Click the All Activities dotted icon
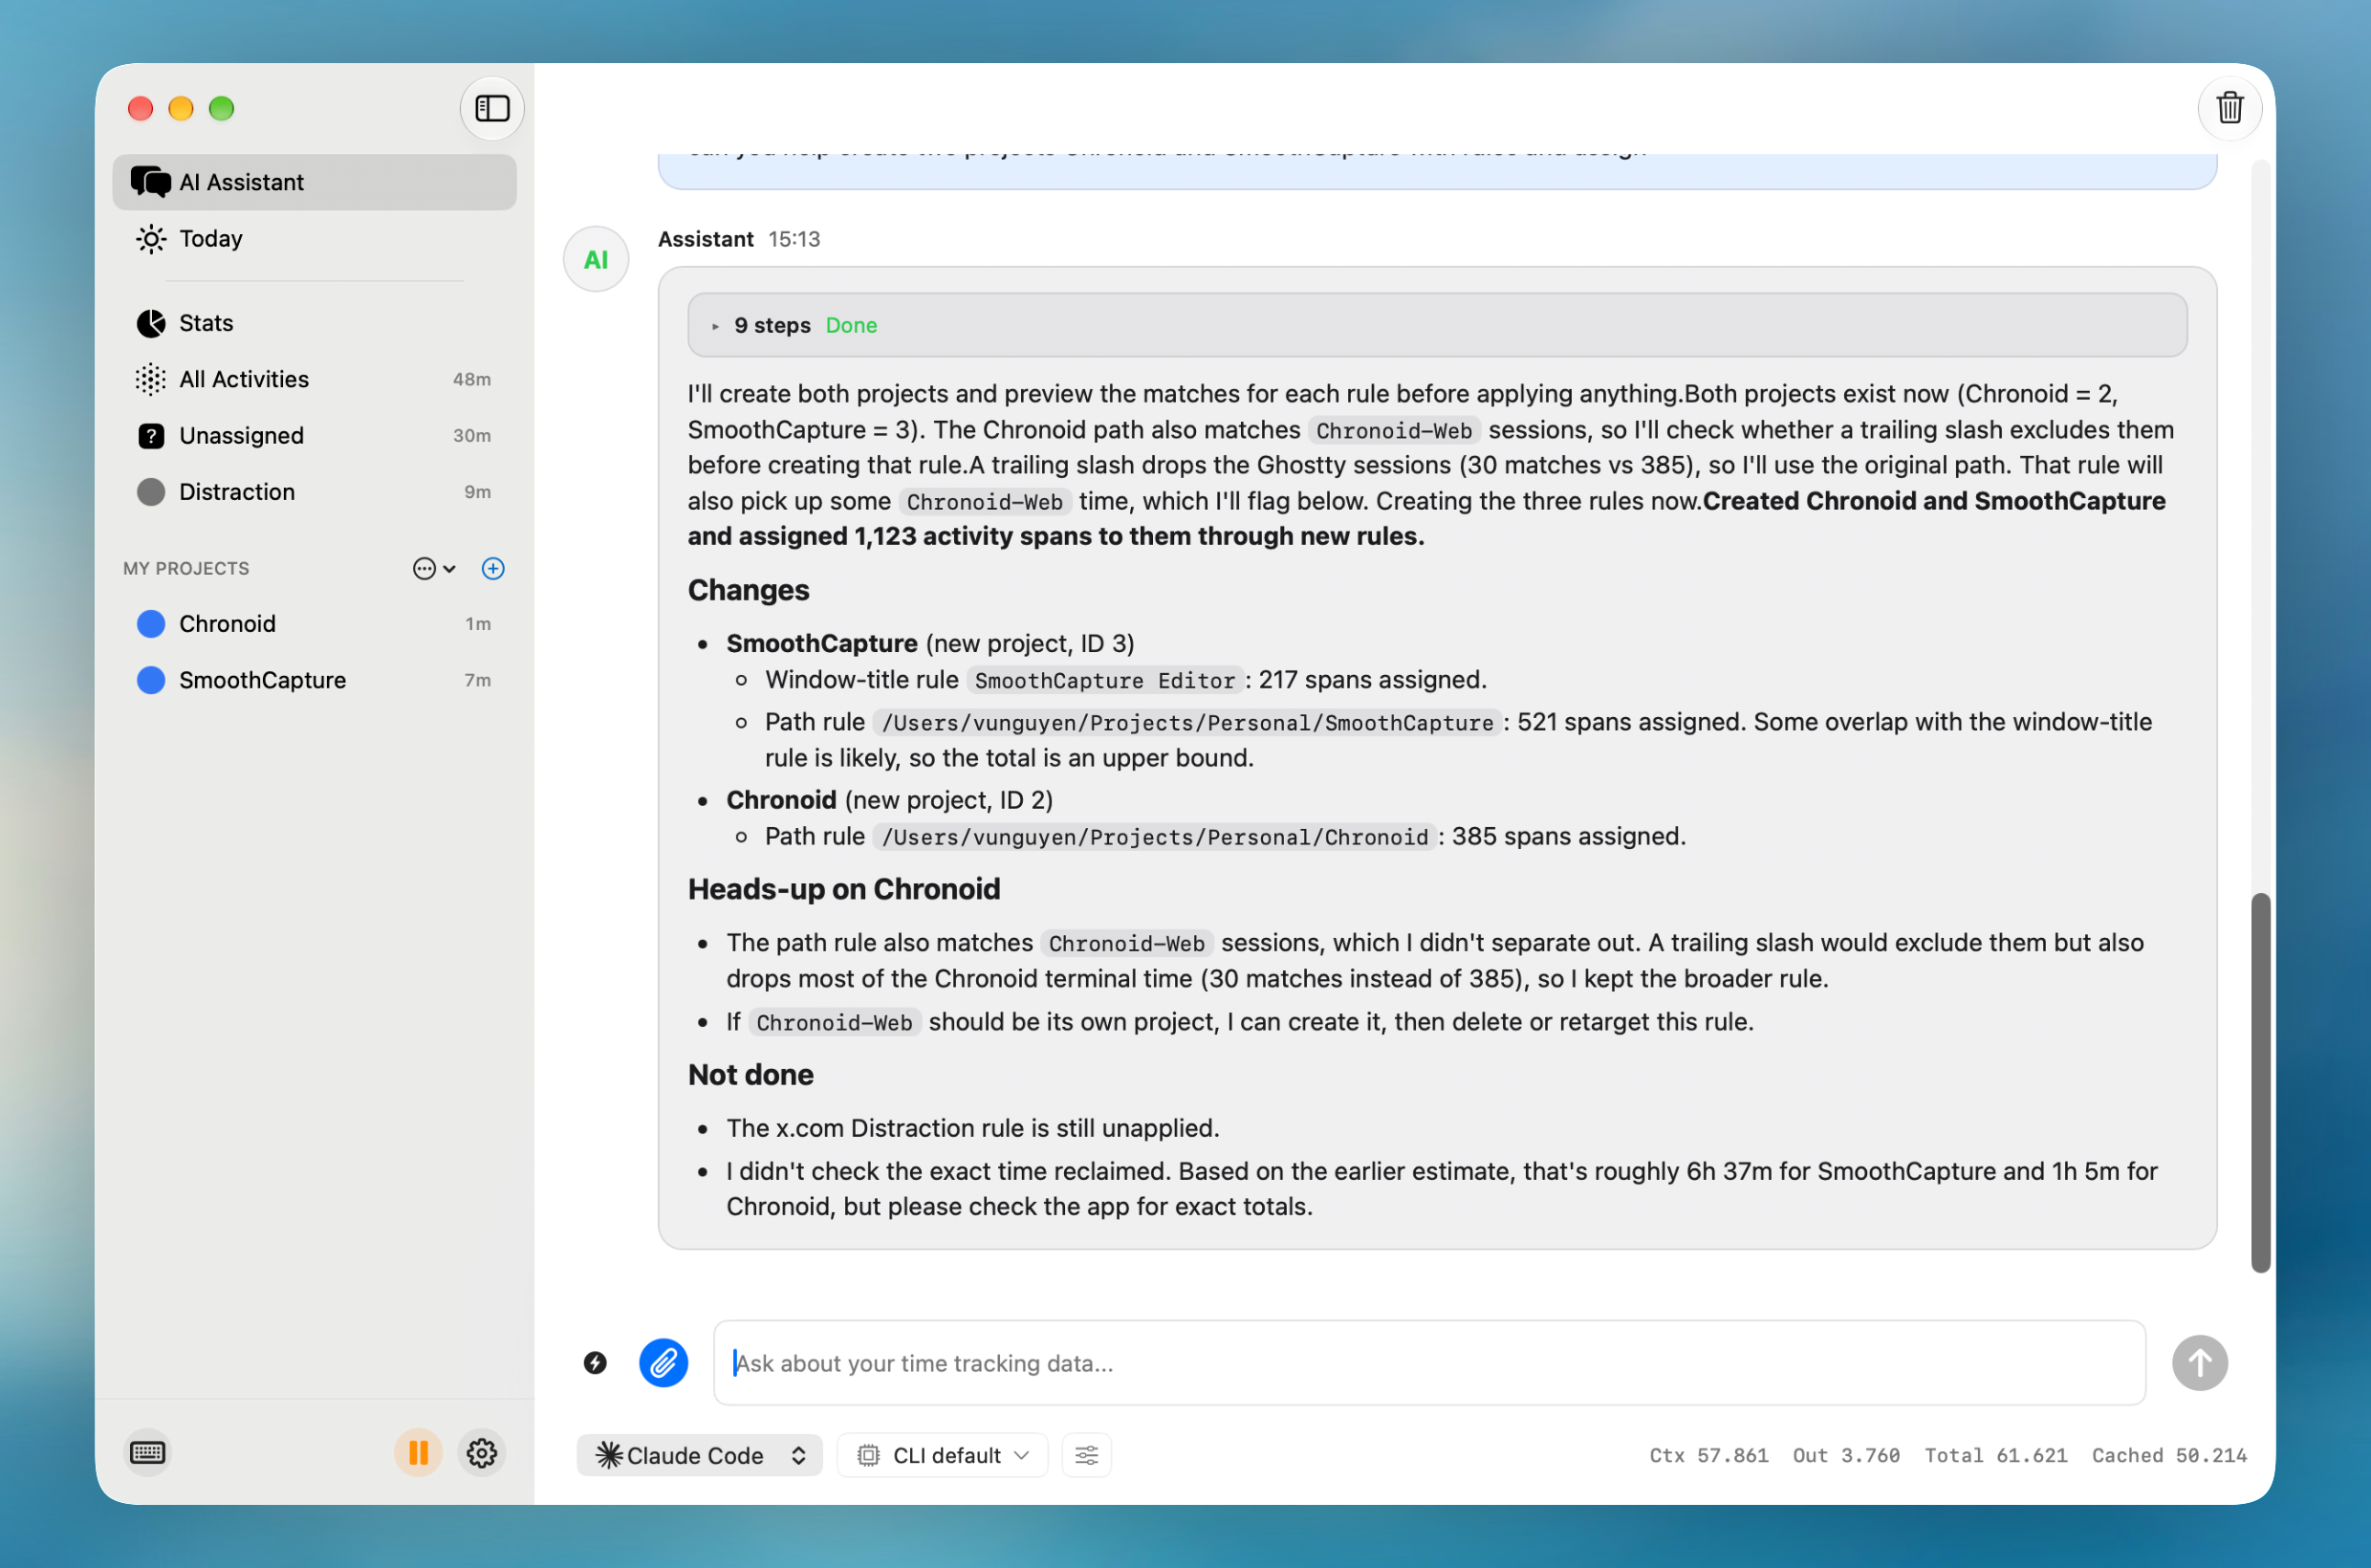 tap(151, 379)
